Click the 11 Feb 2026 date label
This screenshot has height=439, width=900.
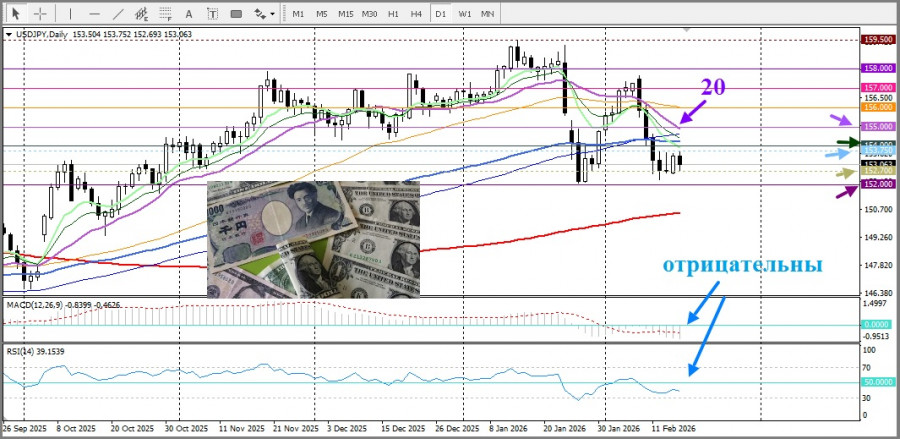[673, 429]
